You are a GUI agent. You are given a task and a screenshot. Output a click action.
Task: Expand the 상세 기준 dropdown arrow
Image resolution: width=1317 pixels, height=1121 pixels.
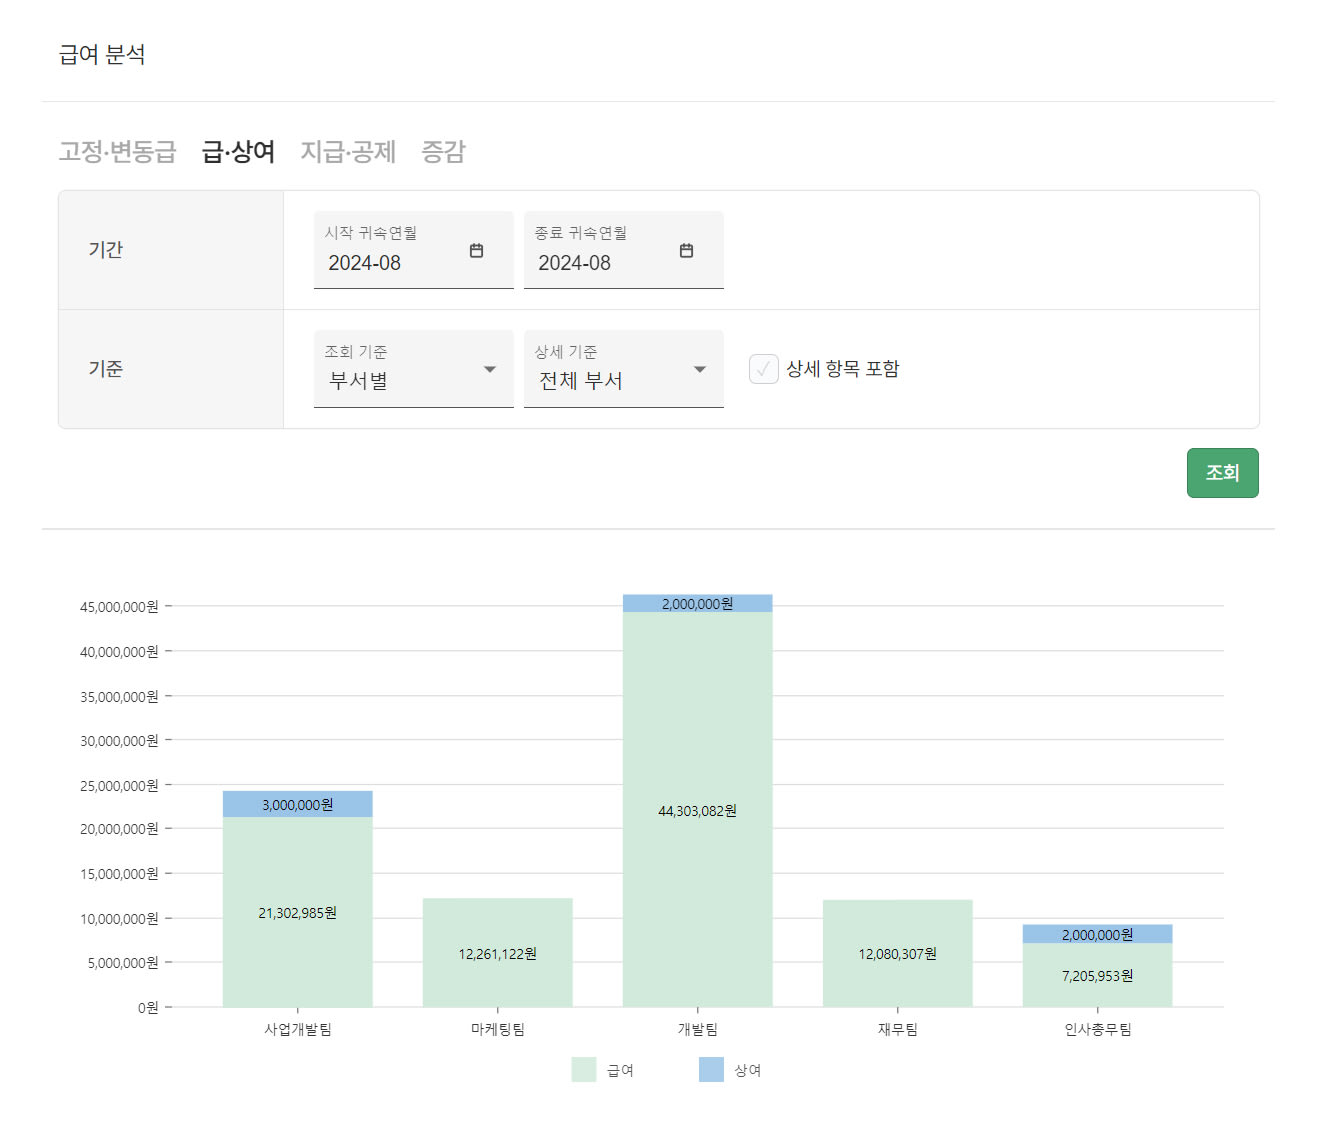click(700, 369)
